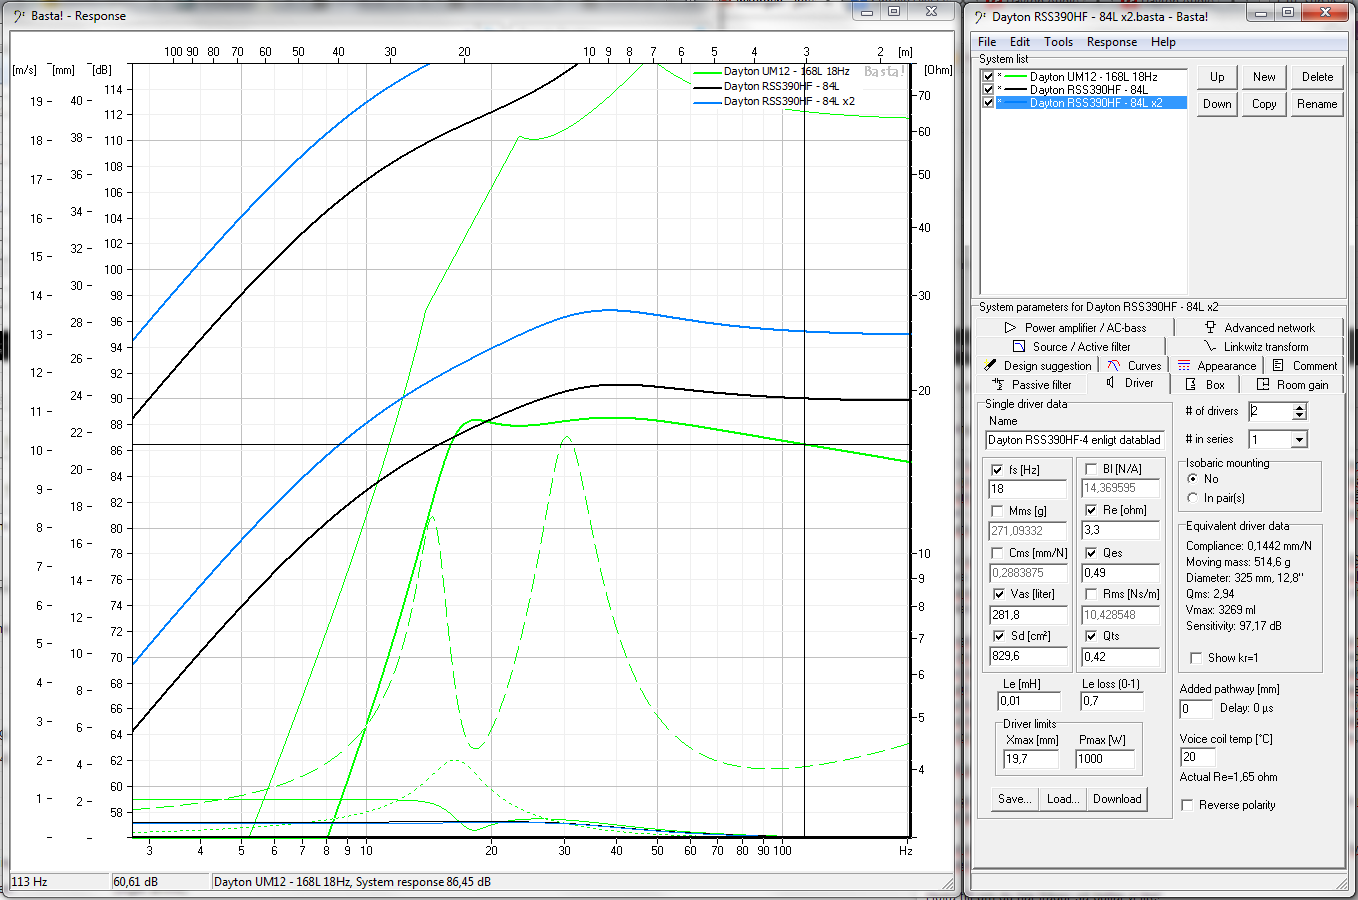
Task: Open the Response menu
Action: tap(1112, 42)
